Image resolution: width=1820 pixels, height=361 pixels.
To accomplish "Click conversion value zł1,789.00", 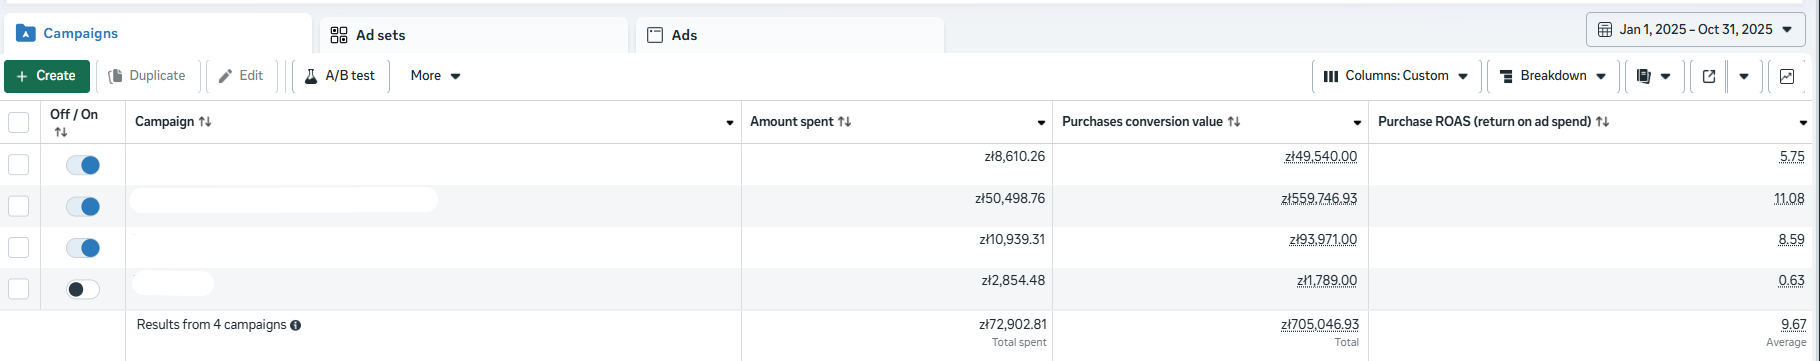I will (1327, 281).
